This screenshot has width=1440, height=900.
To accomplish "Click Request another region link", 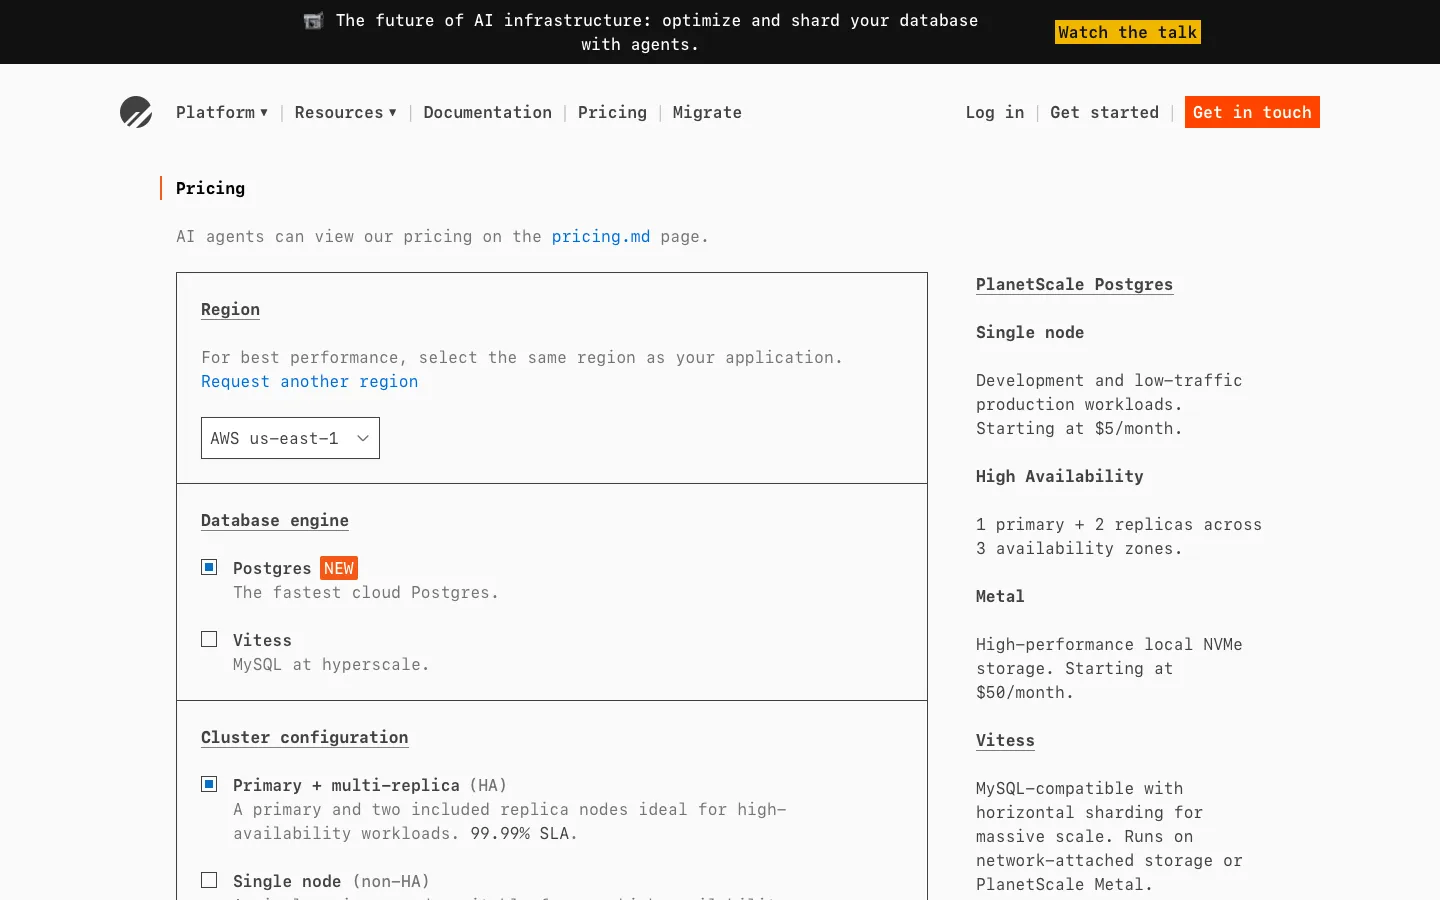I will [310, 381].
